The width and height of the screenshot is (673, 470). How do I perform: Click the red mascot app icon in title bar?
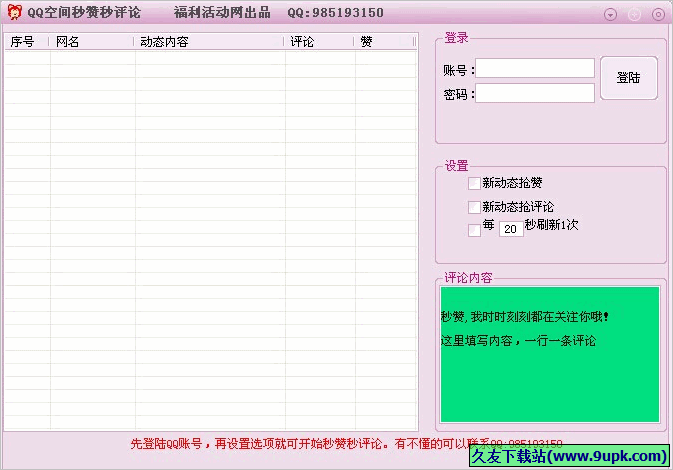pos(14,12)
